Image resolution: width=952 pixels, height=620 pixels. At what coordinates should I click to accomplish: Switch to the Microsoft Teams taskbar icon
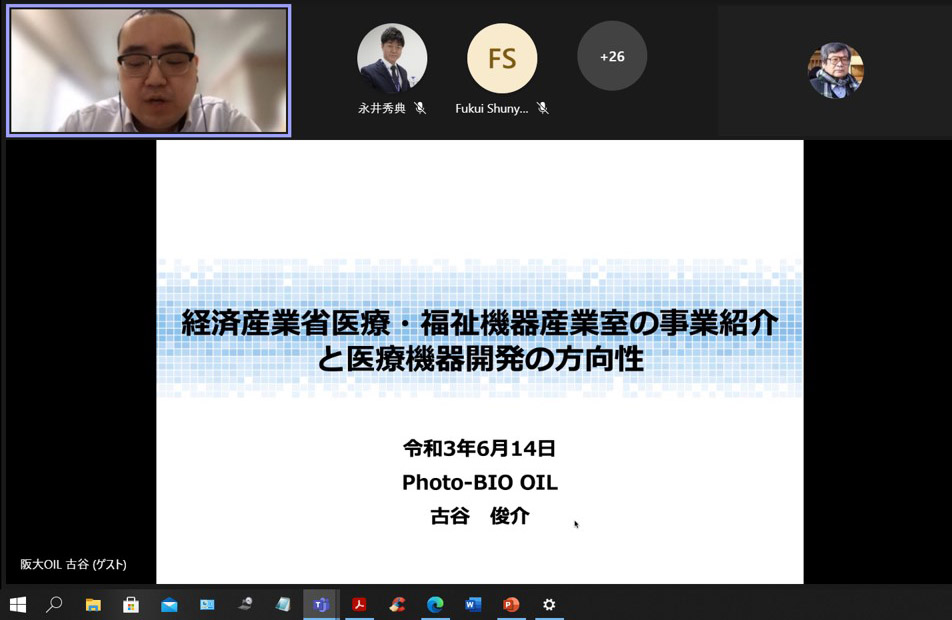click(x=321, y=604)
